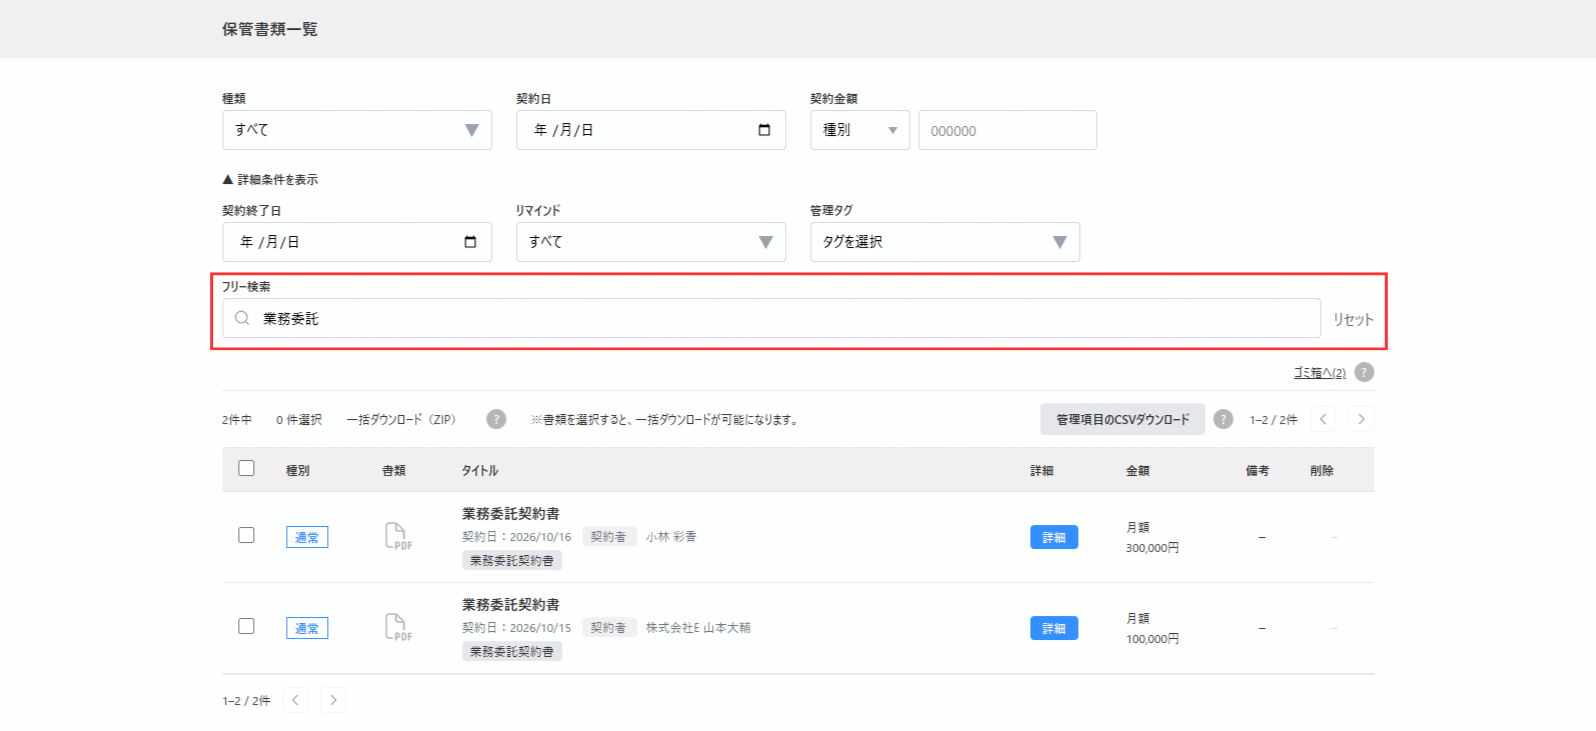This screenshot has height=731, width=1596.
Task: Open the 管理タグ タグを選択 dropdown
Action: pos(945,242)
